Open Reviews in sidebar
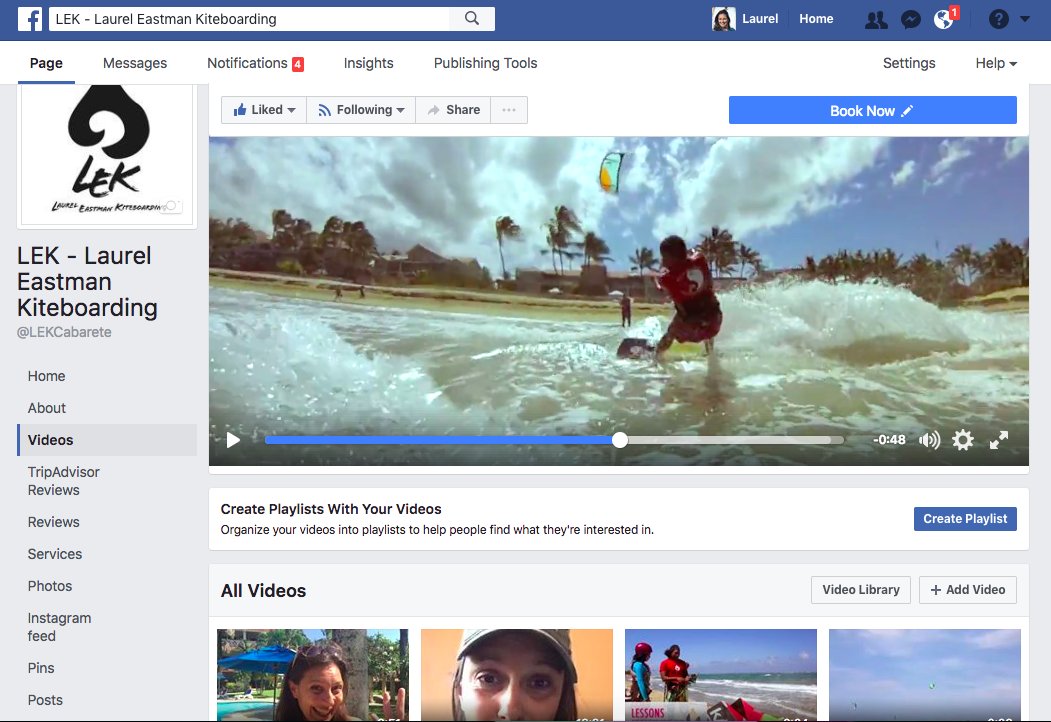The height and width of the screenshot is (722, 1051). (x=54, y=522)
